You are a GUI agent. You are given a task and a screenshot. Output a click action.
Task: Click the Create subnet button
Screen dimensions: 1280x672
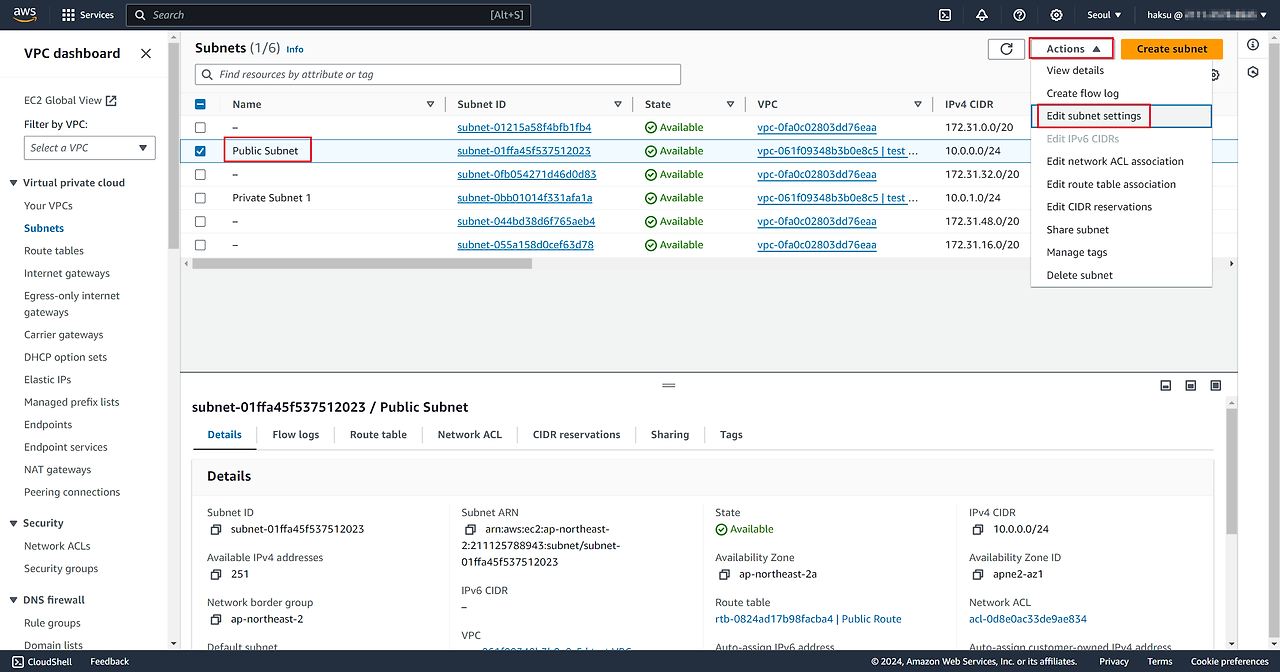pyautogui.click(x=1171, y=49)
